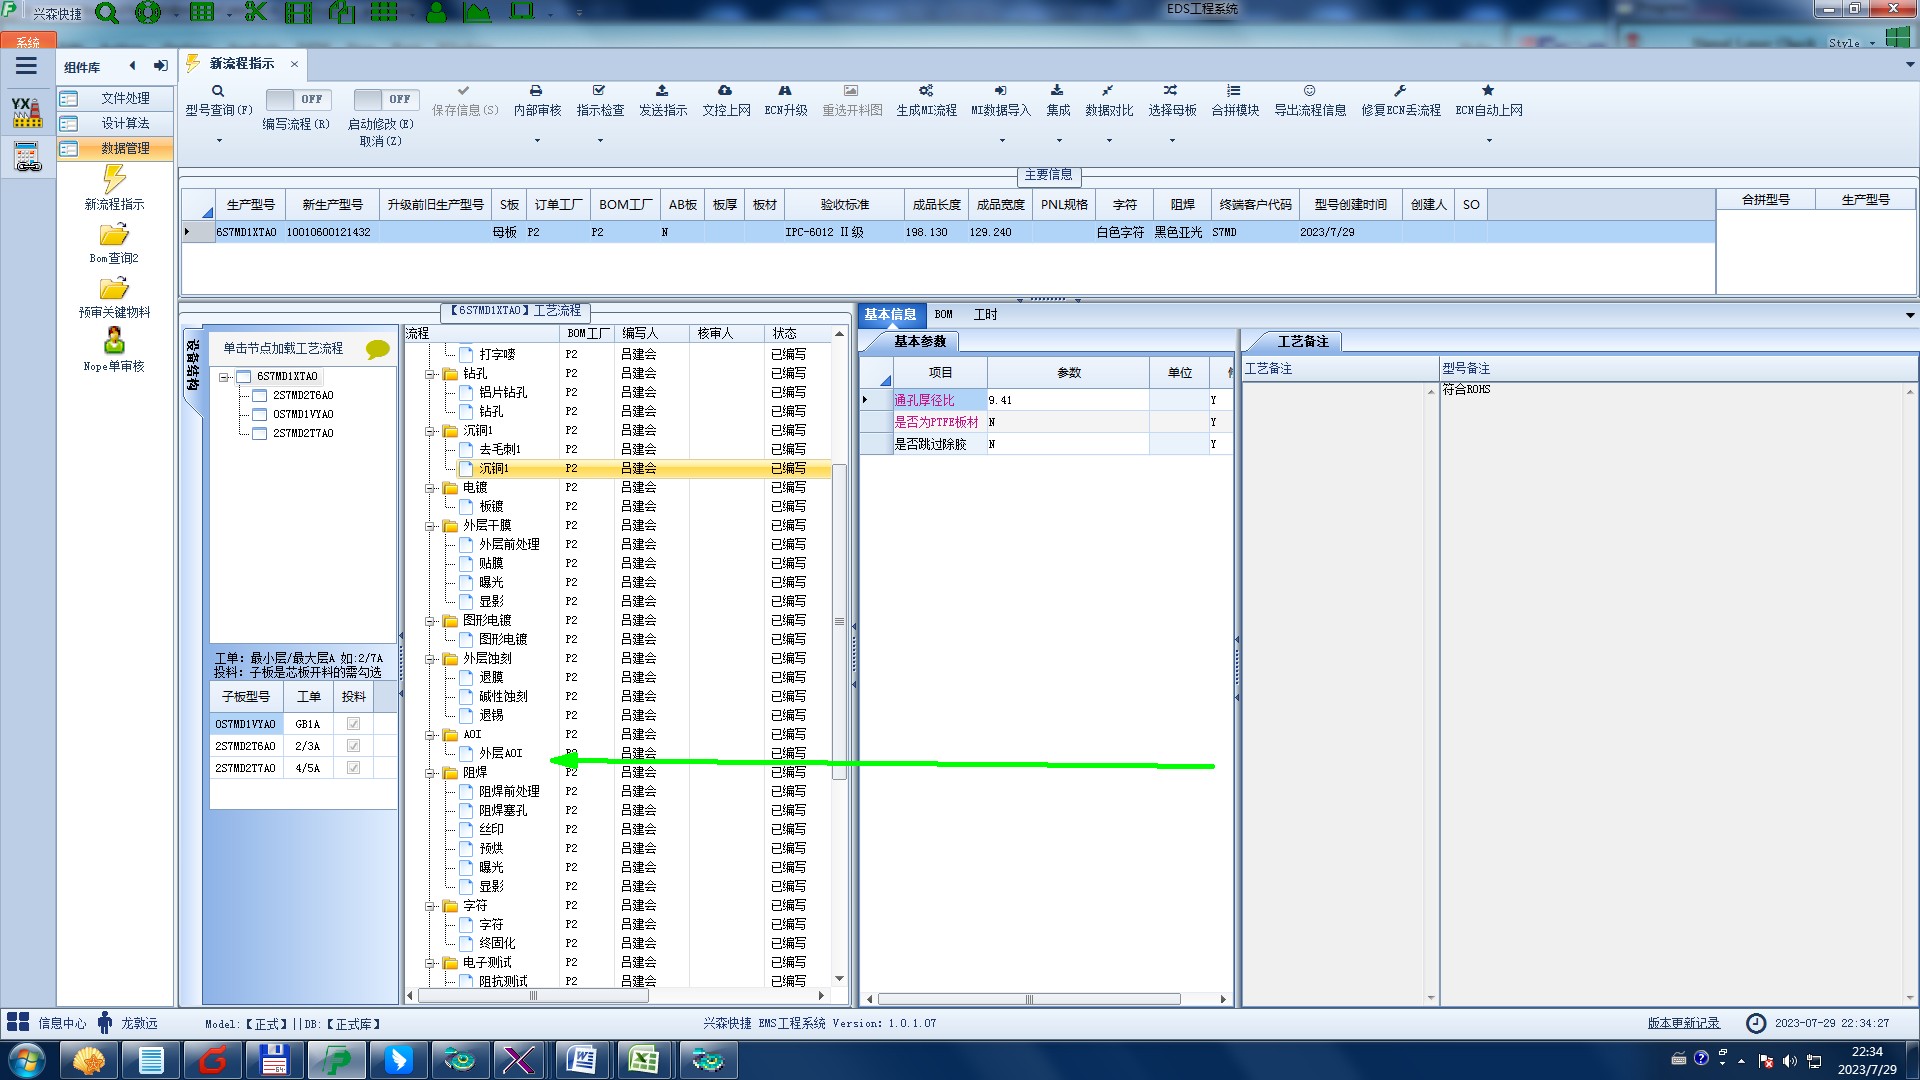The image size is (1920, 1080).
Task: Select 数据管理 in the component library
Action: pos(125,148)
